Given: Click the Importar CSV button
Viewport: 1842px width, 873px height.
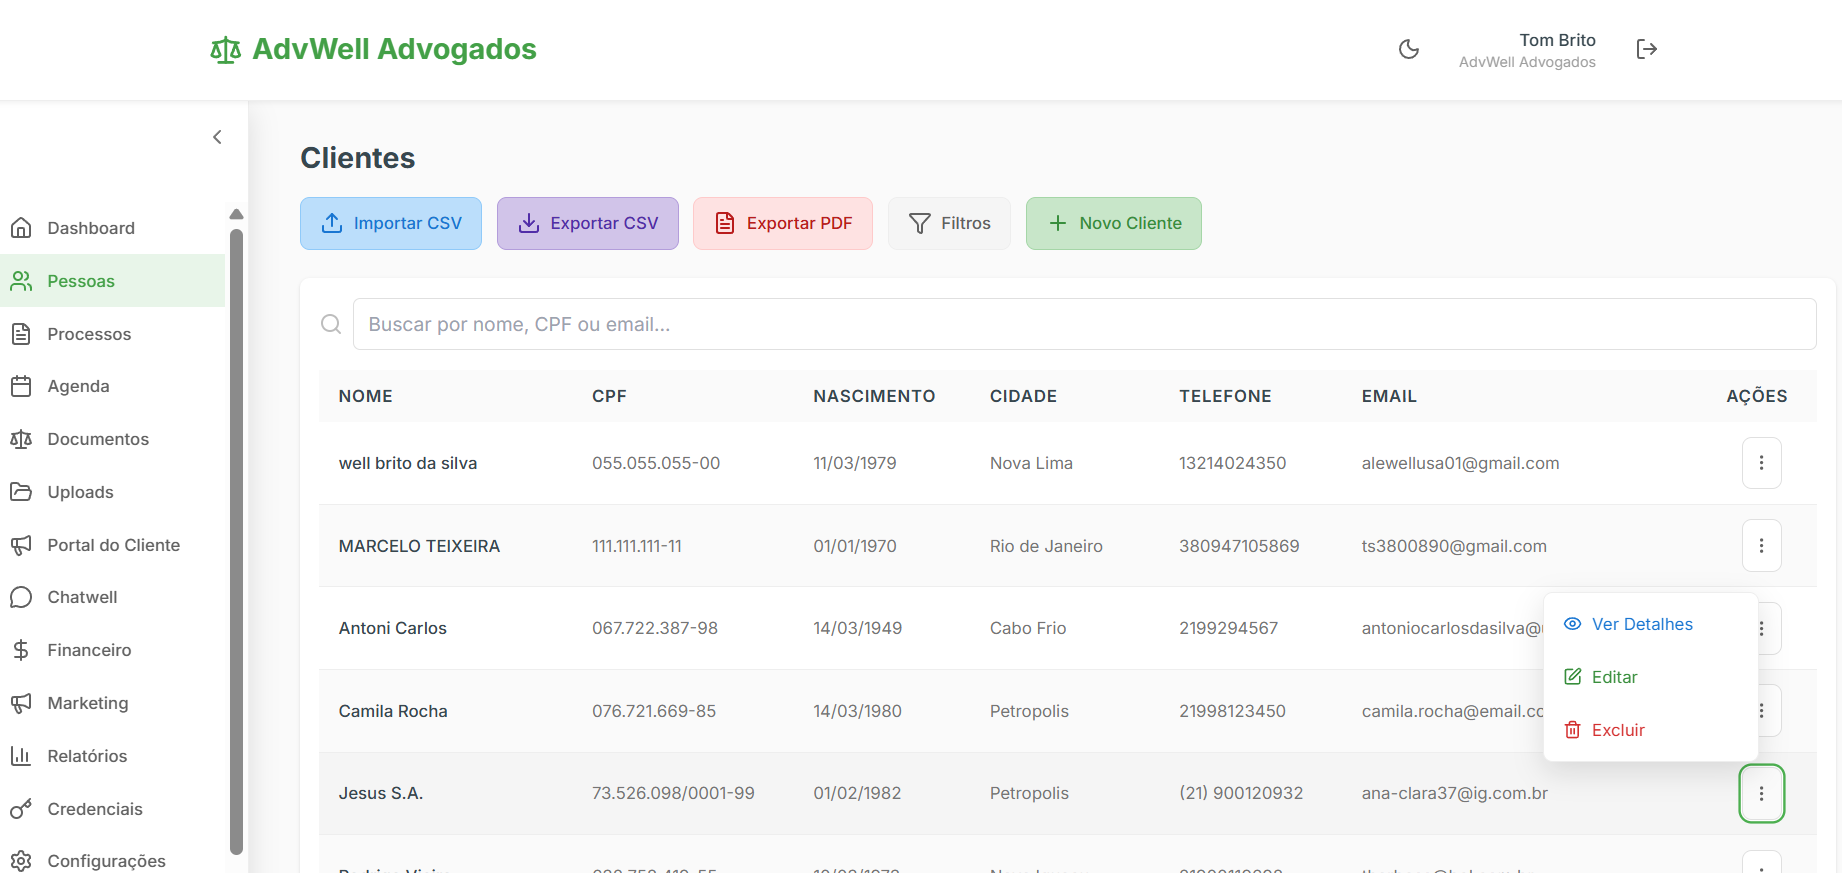Looking at the screenshot, I should (391, 223).
